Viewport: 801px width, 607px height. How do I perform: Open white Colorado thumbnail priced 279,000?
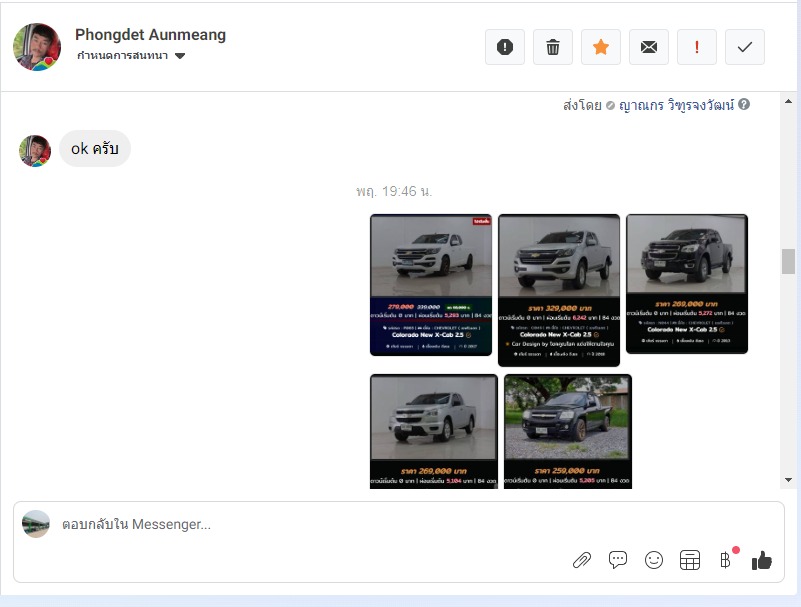[x=431, y=285]
